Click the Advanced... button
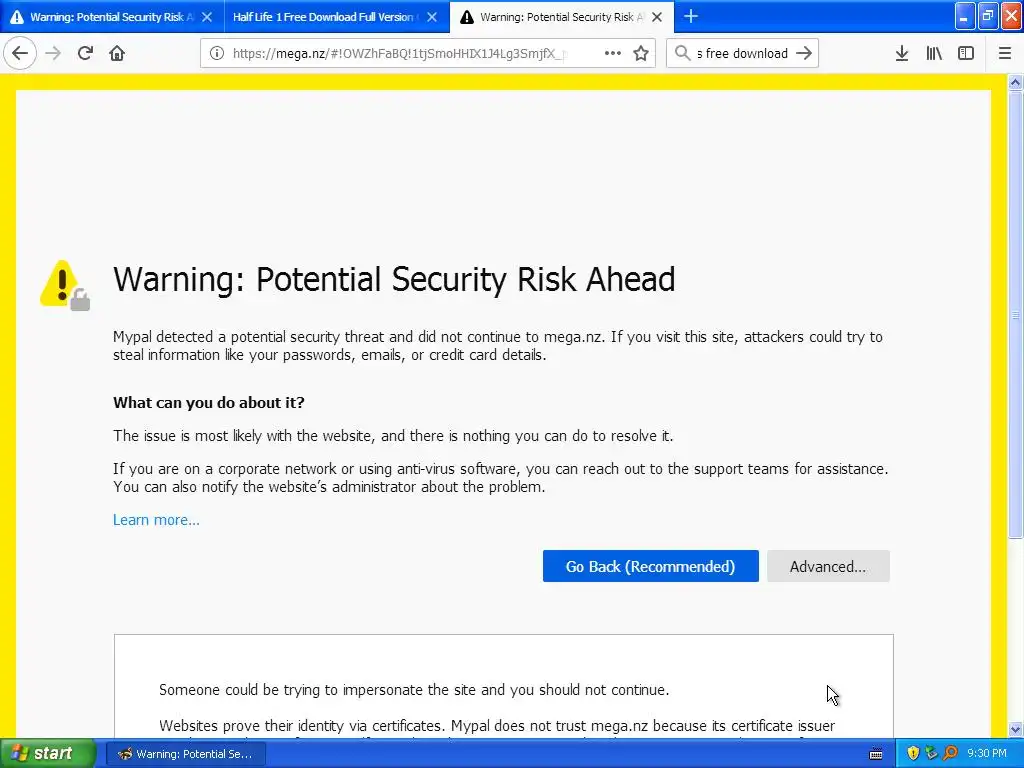This screenshot has height=768, width=1024. pos(828,566)
